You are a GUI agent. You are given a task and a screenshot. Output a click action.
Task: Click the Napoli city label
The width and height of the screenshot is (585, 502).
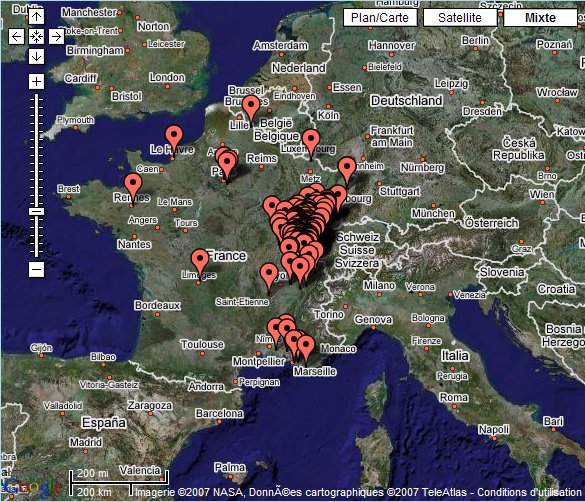494,429
